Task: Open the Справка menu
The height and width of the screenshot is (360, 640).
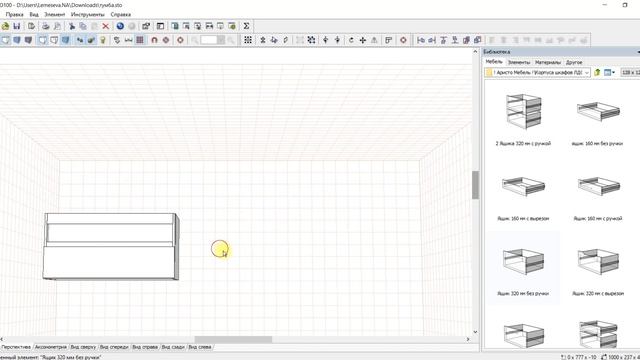Action: (121, 14)
